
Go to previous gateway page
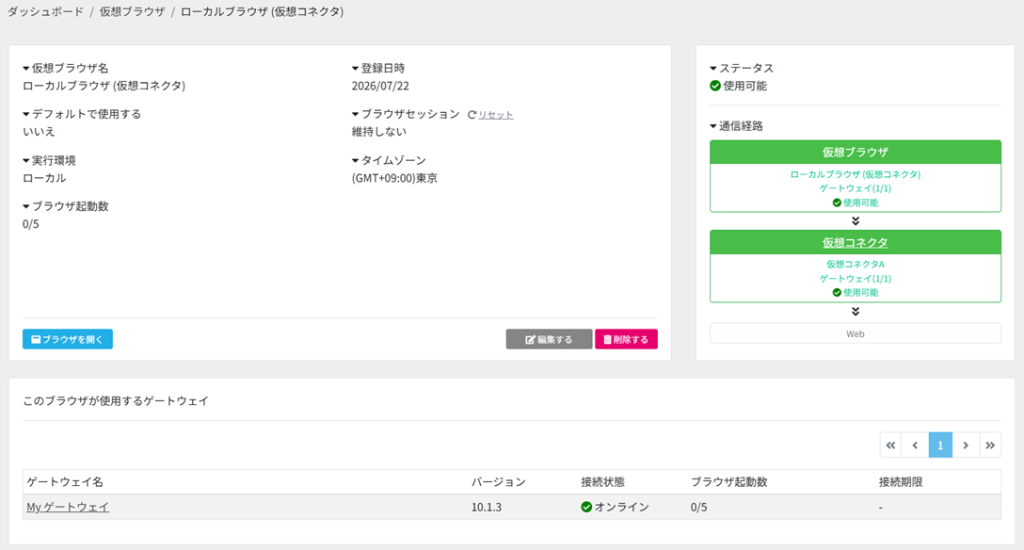915,445
